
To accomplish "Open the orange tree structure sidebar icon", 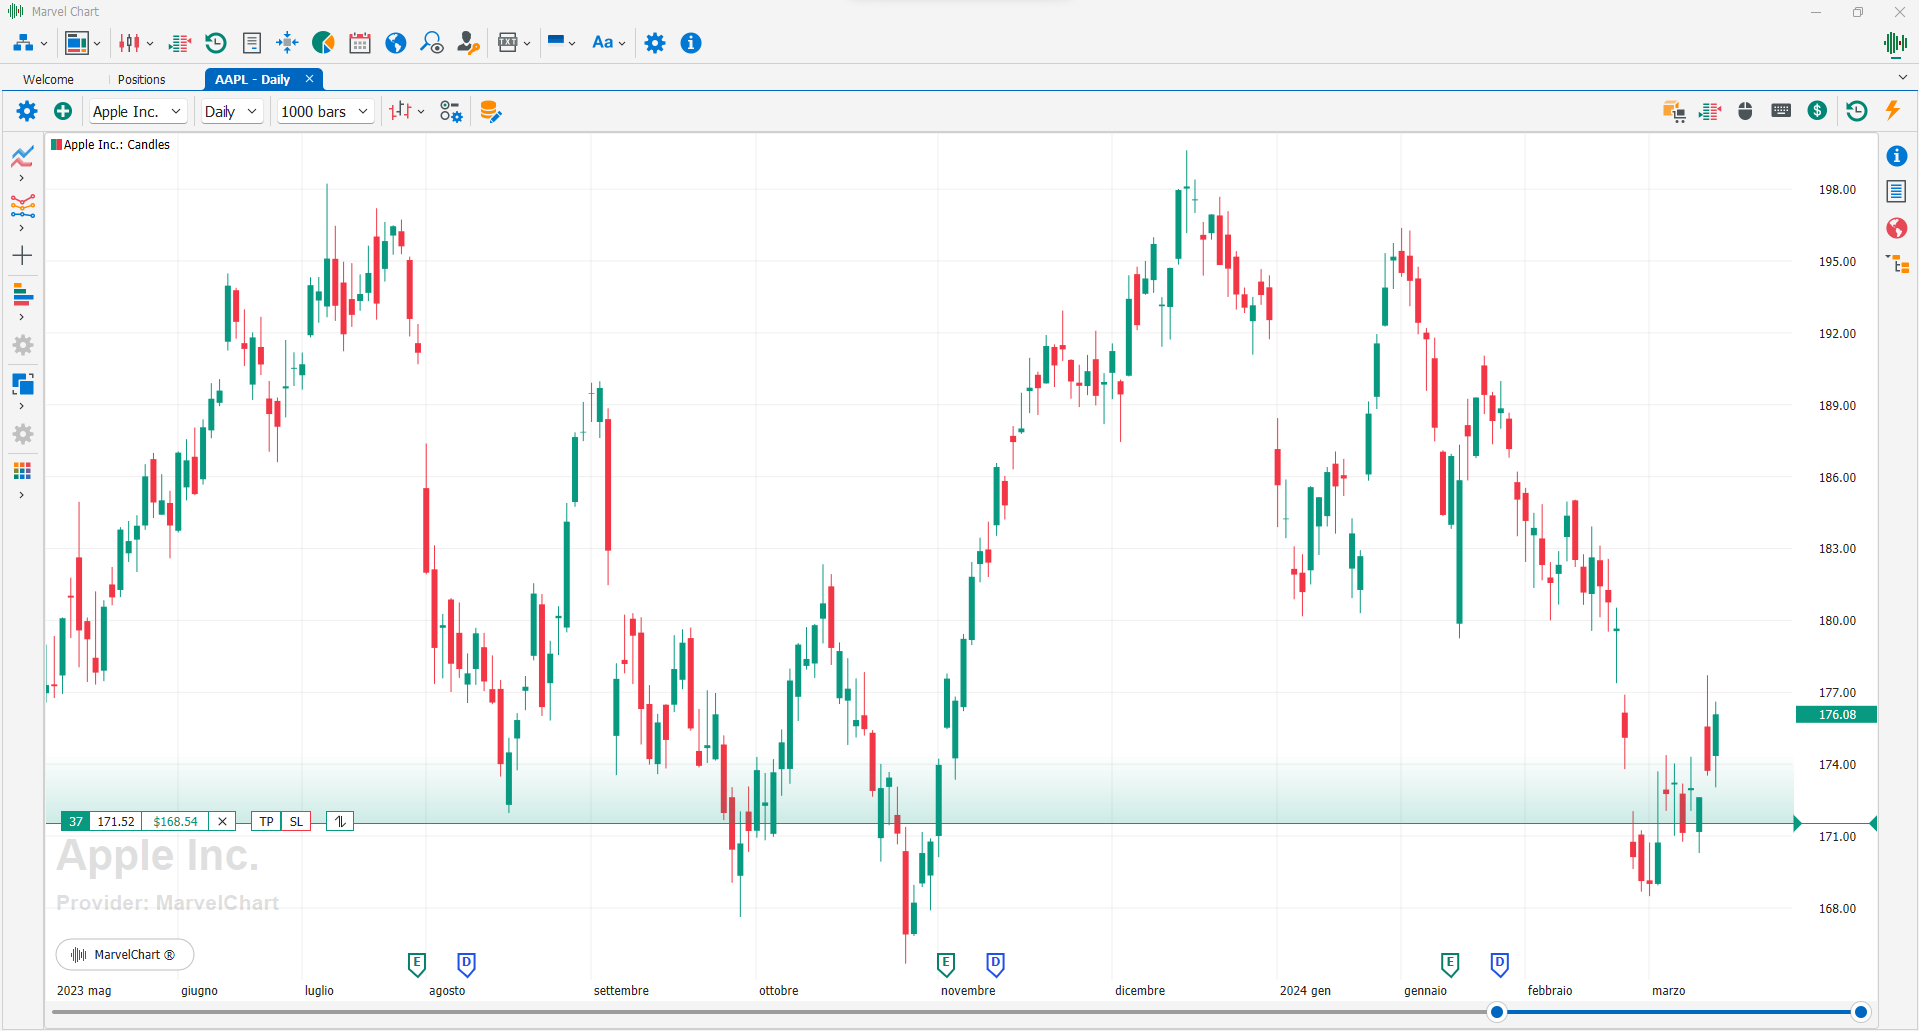I will (x=1897, y=264).
